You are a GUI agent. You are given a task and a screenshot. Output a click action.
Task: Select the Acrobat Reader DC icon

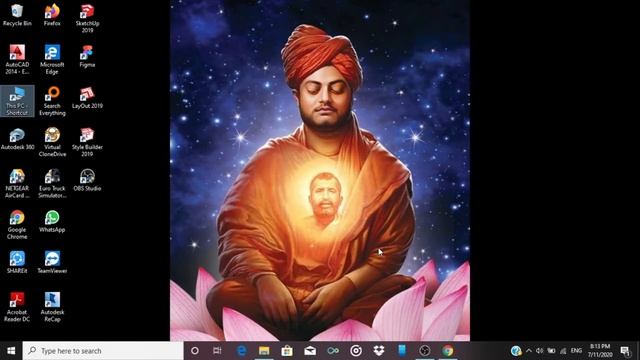[17, 307]
